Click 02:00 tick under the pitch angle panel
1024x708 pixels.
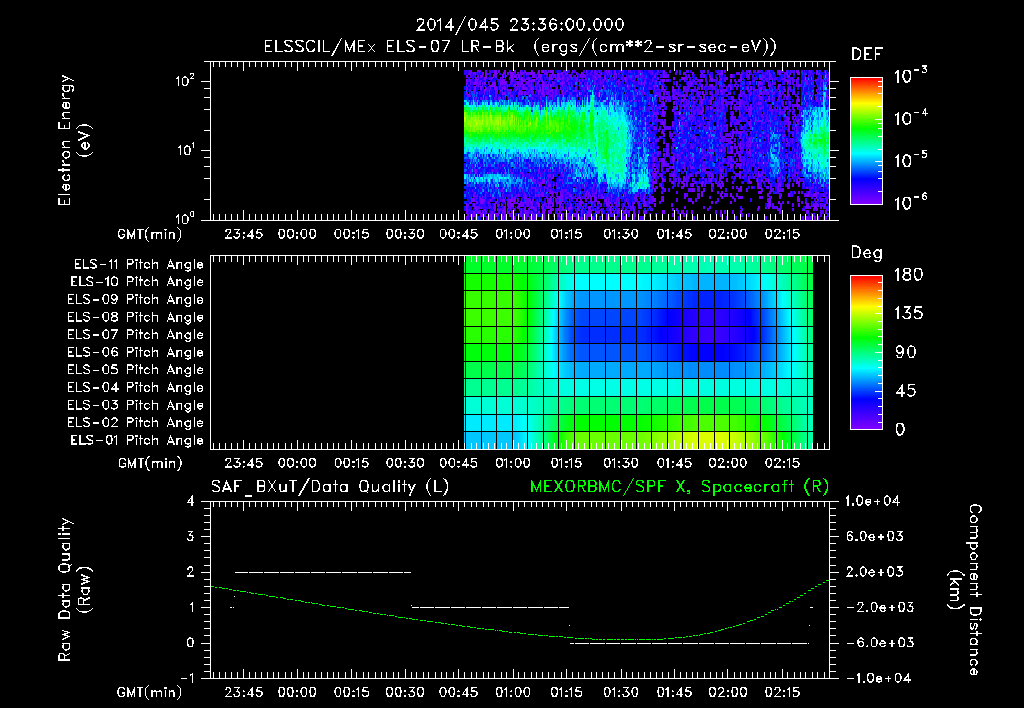click(x=728, y=463)
